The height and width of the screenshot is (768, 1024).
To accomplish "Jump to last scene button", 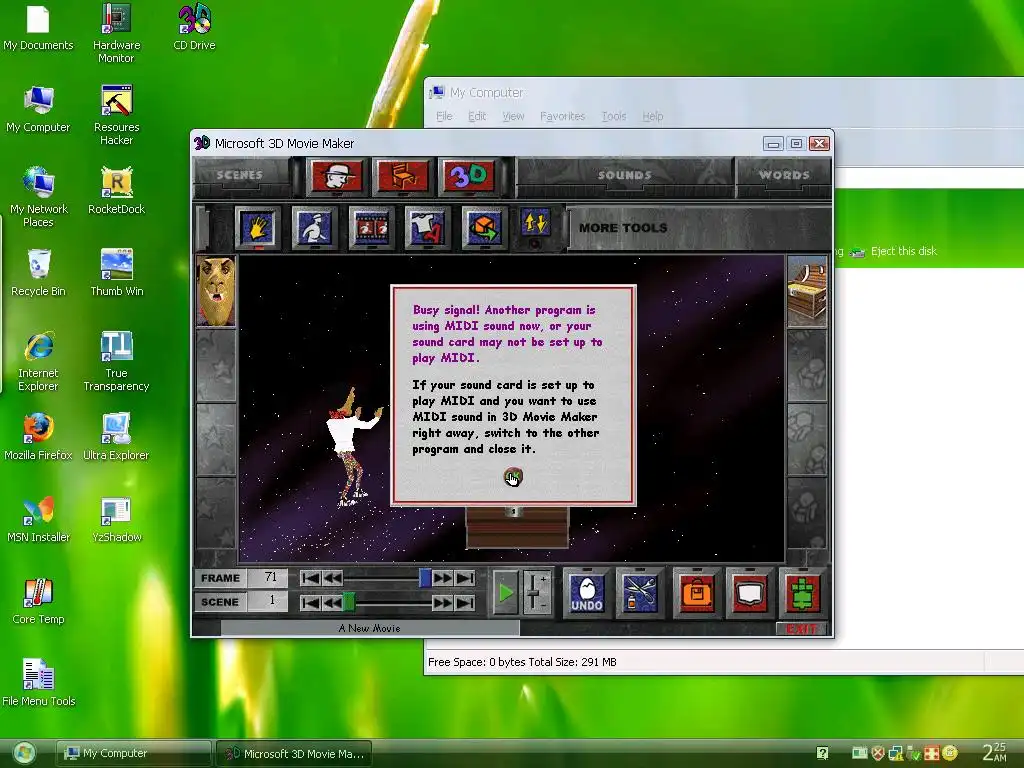I will pos(465,602).
